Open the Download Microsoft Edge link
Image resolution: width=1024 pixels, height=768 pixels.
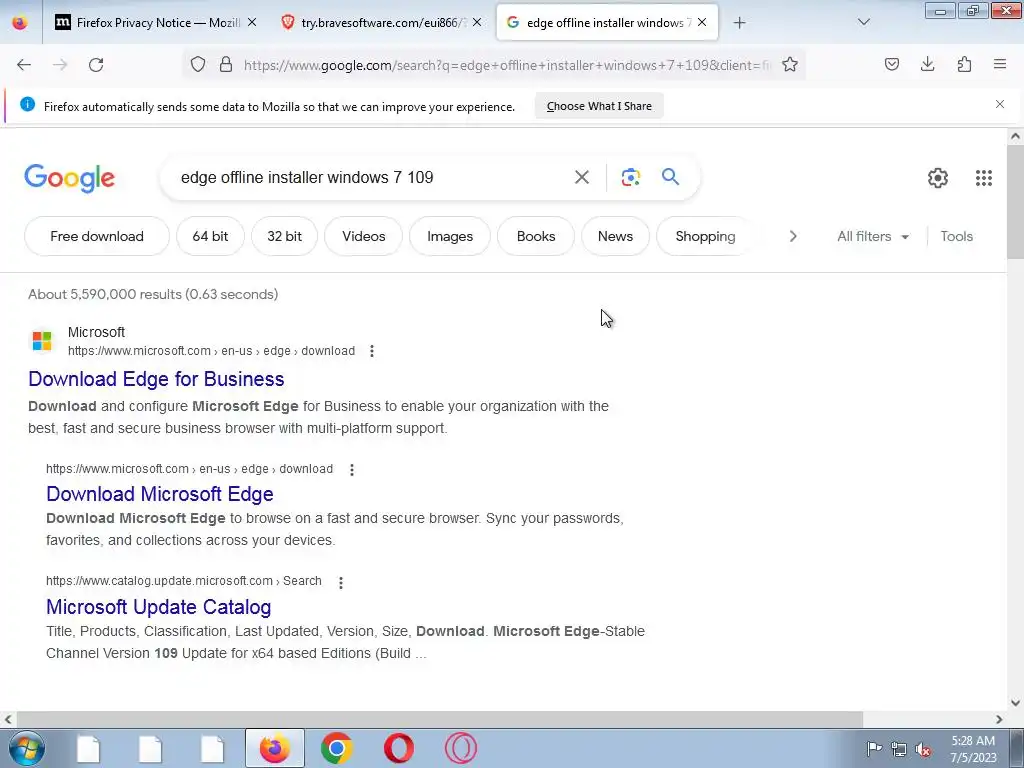159,494
